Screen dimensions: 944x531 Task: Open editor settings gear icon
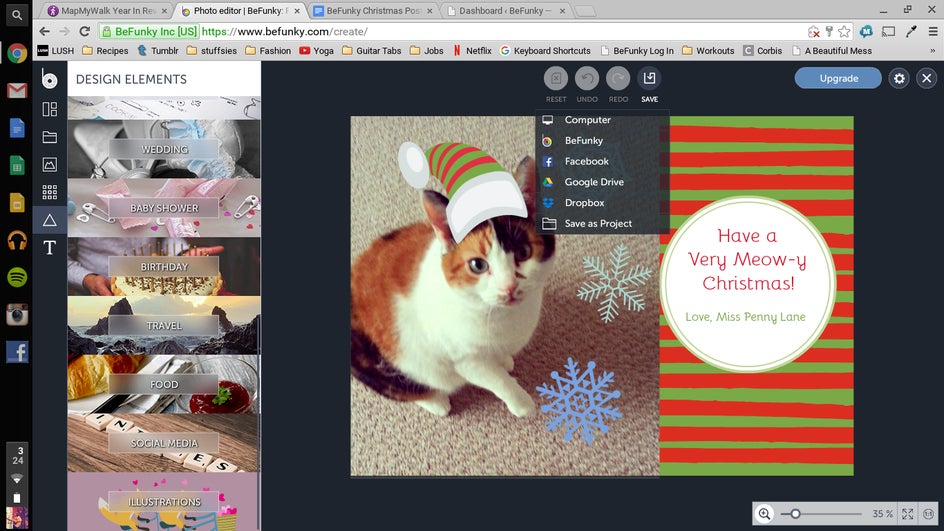899,78
